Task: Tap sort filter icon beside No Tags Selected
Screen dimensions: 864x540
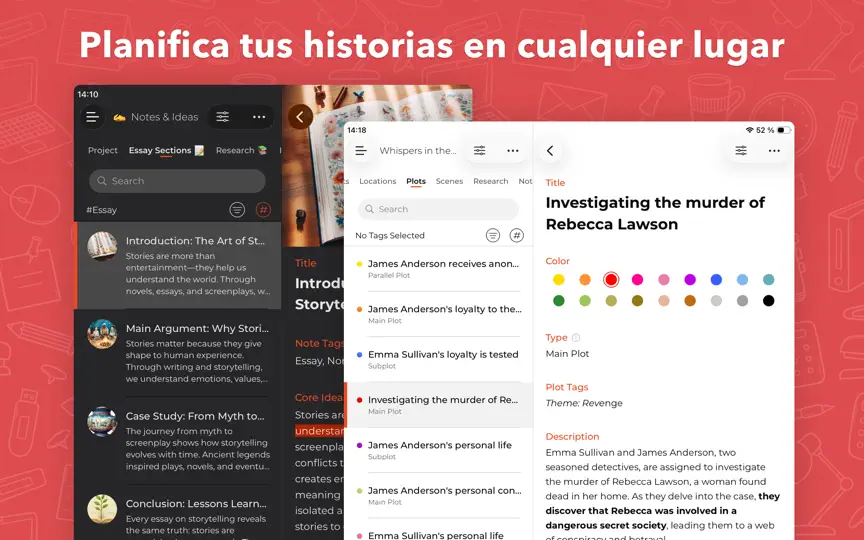Action: (x=493, y=235)
